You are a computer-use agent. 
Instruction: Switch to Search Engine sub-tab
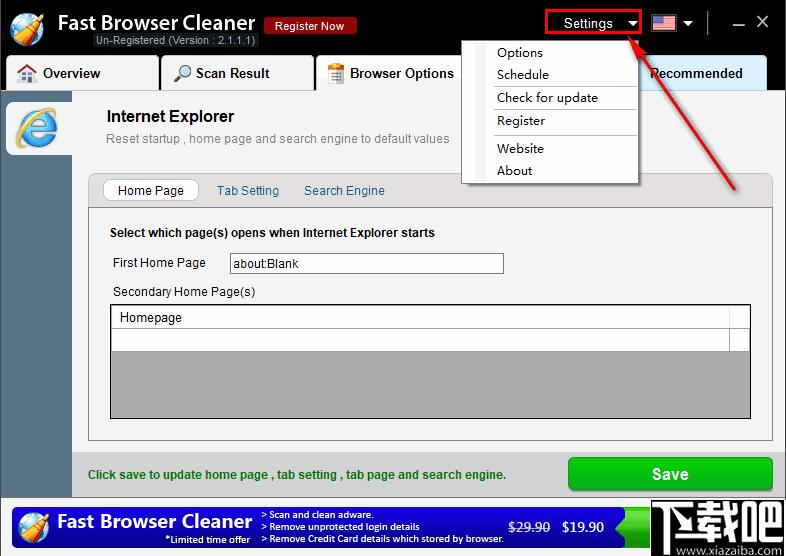344,191
